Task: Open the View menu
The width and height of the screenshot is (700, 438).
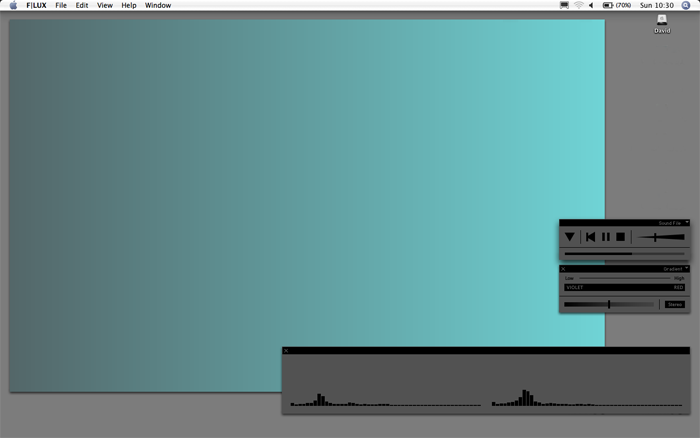Action: [x=105, y=5]
